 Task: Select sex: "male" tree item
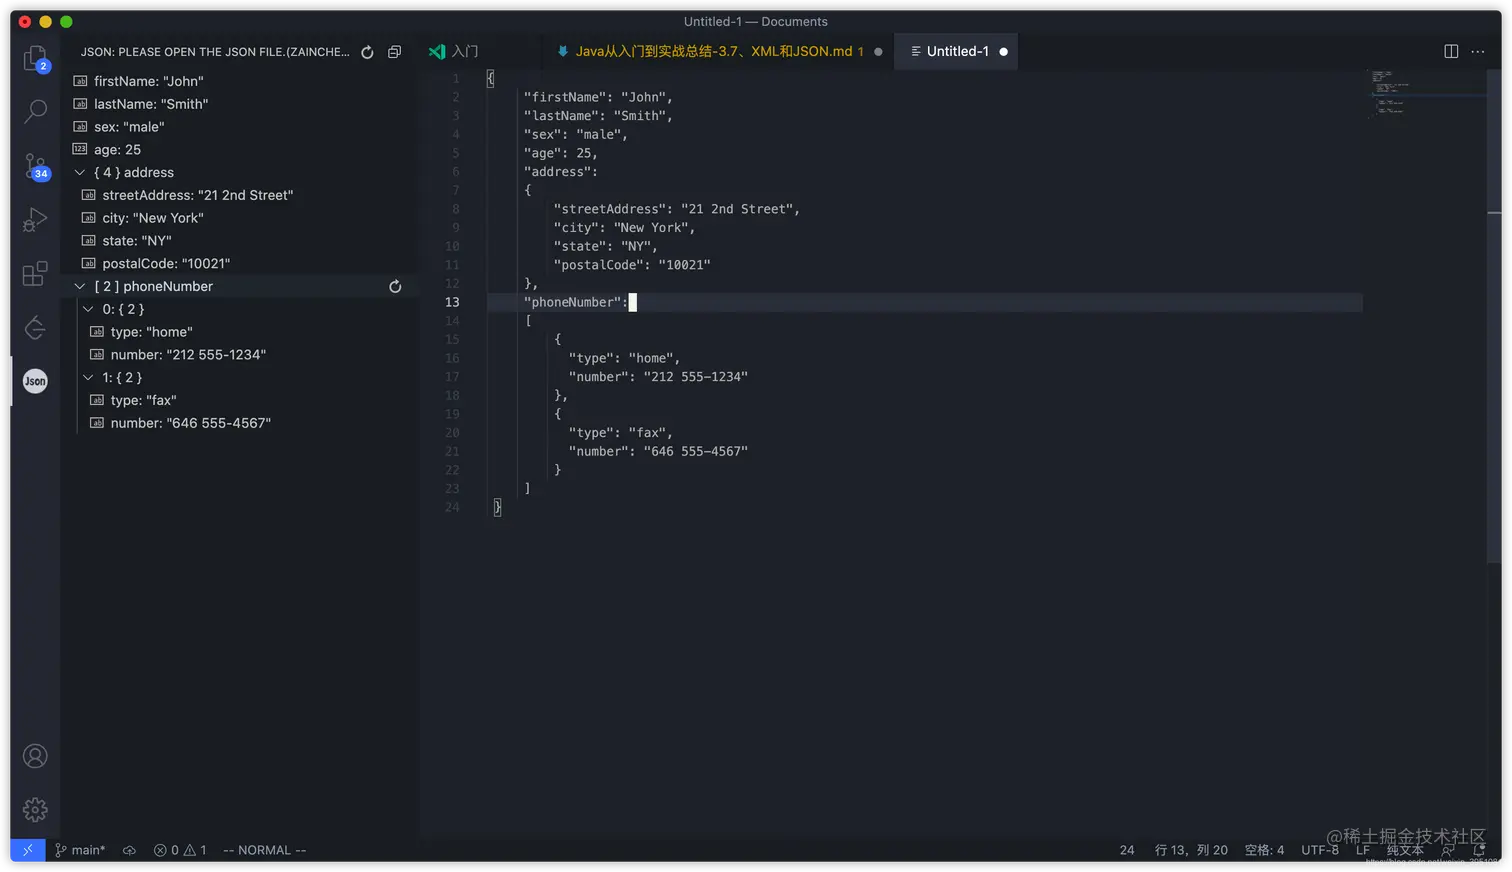click(x=240, y=127)
